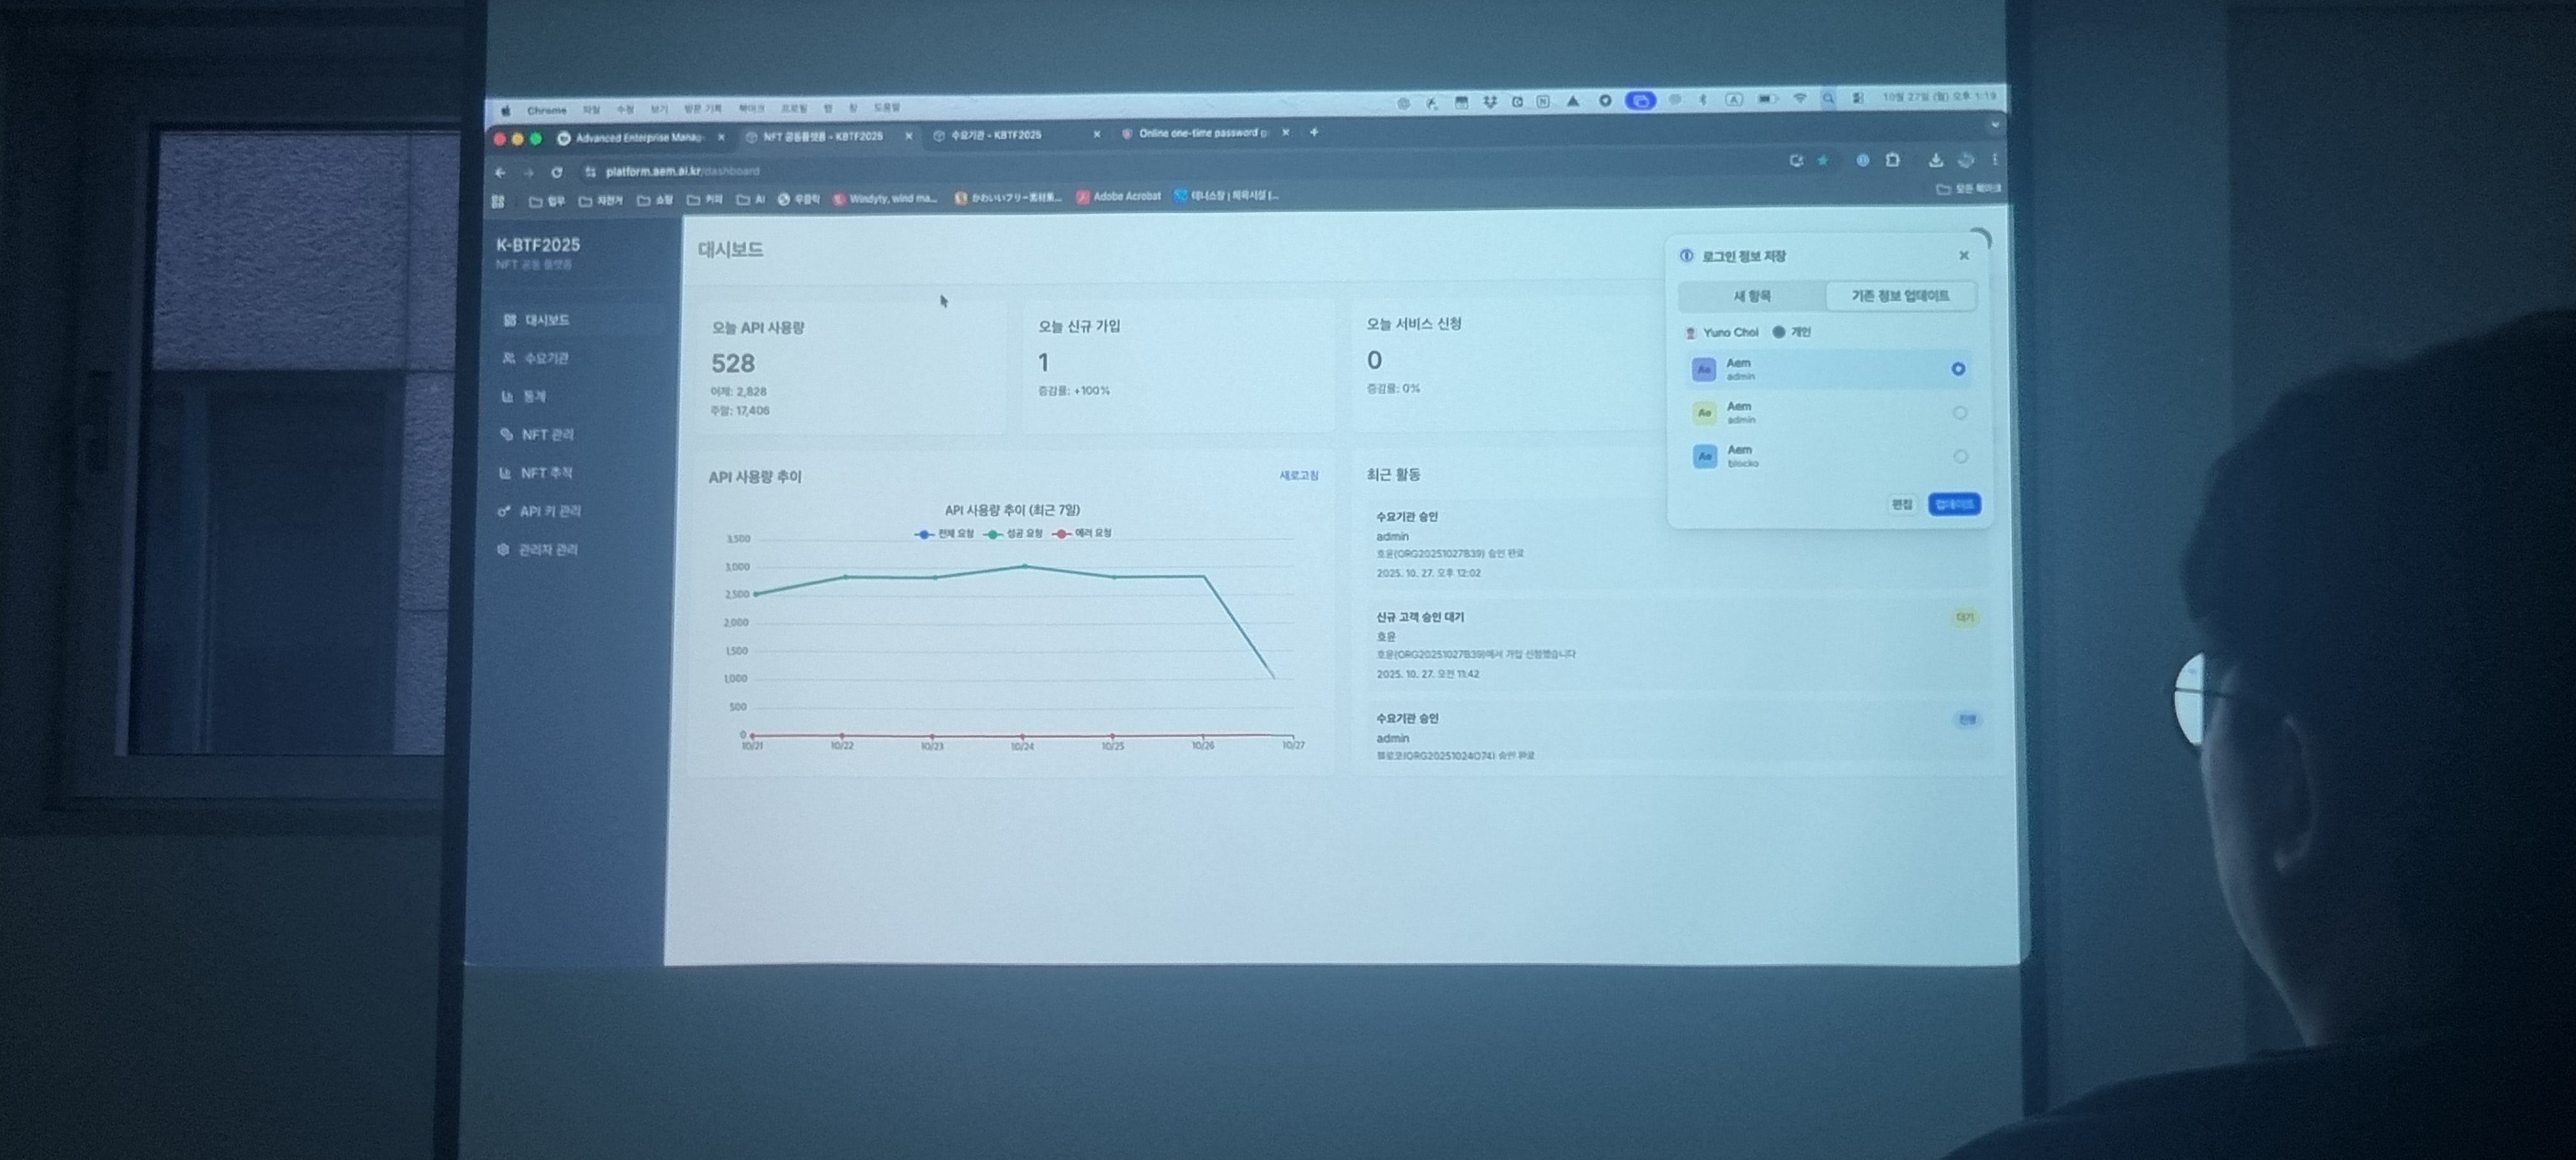Screen dimensions: 2576x1160
Task: Reload the page with refresh icon
Action: click(557, 172)
